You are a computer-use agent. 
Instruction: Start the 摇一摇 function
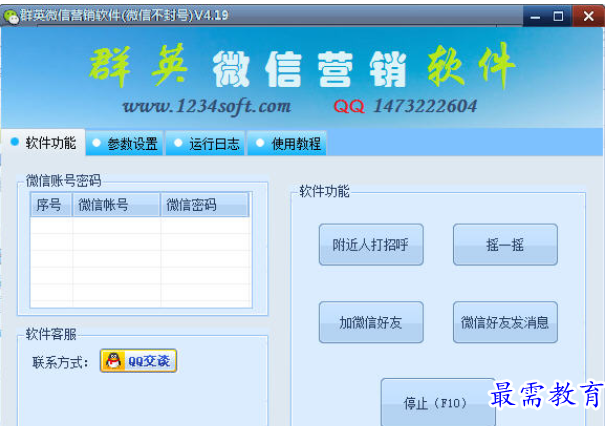coord(505,245)
